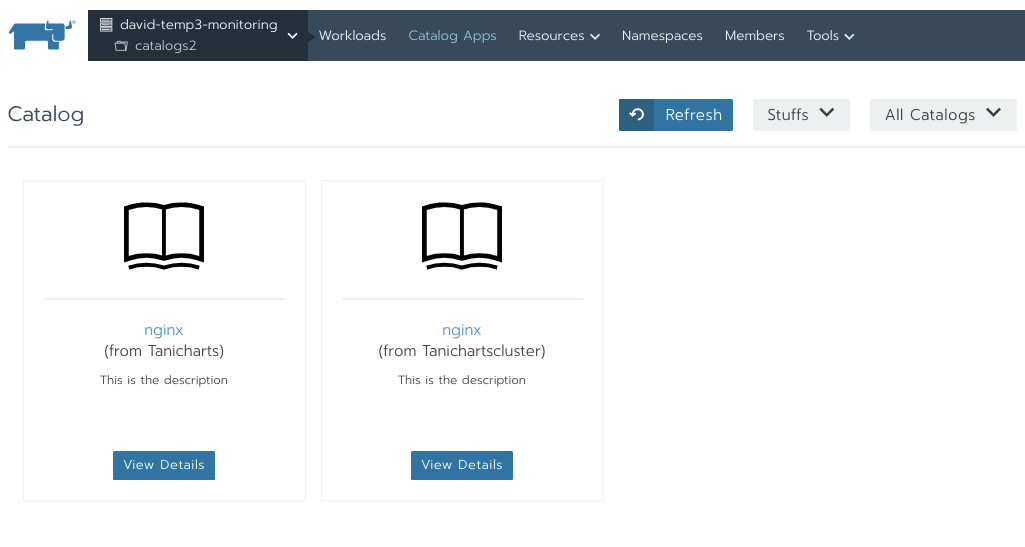Click the cluster server icon beside david-temp3-monitoring
1025x547 pixels.
coord(106,25)
